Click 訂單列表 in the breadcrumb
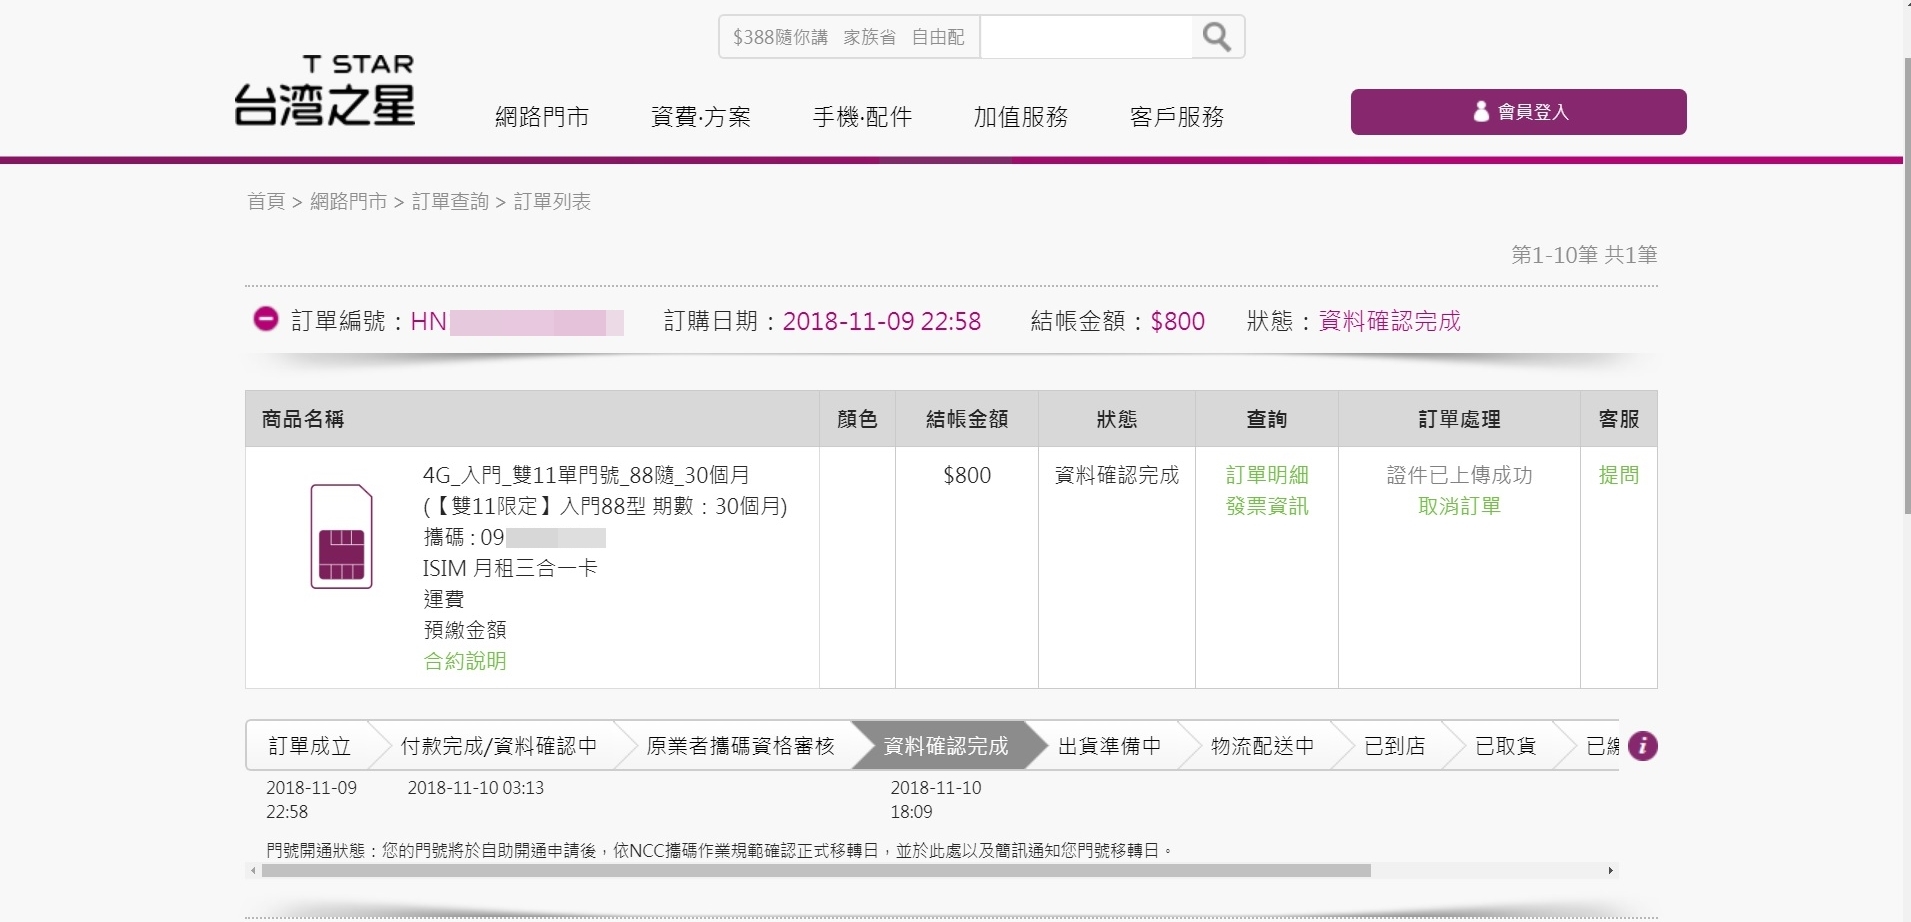Screen dimensions: 1911x922 [552, 202]
